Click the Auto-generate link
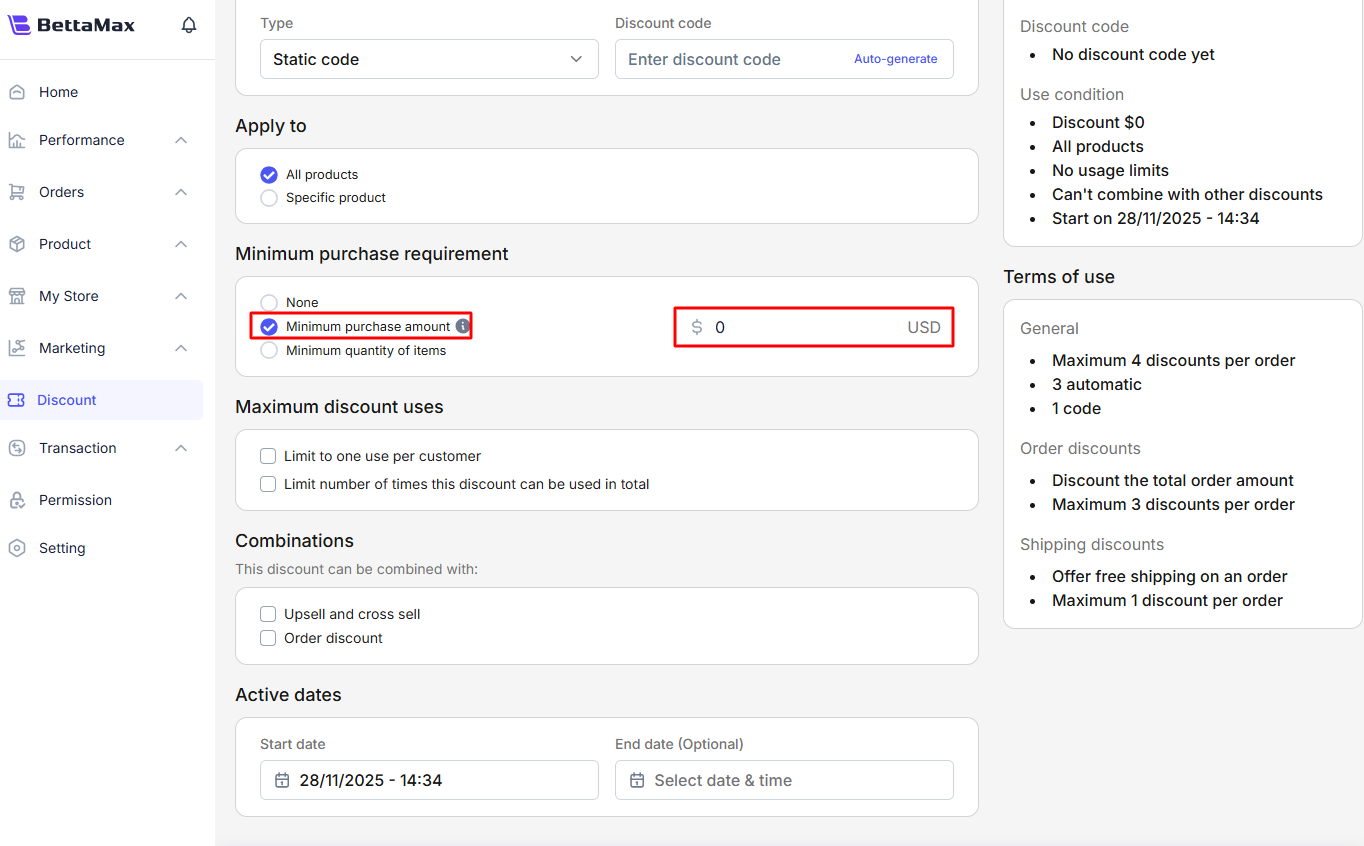 pyautogui.click(x=895, y=59)
